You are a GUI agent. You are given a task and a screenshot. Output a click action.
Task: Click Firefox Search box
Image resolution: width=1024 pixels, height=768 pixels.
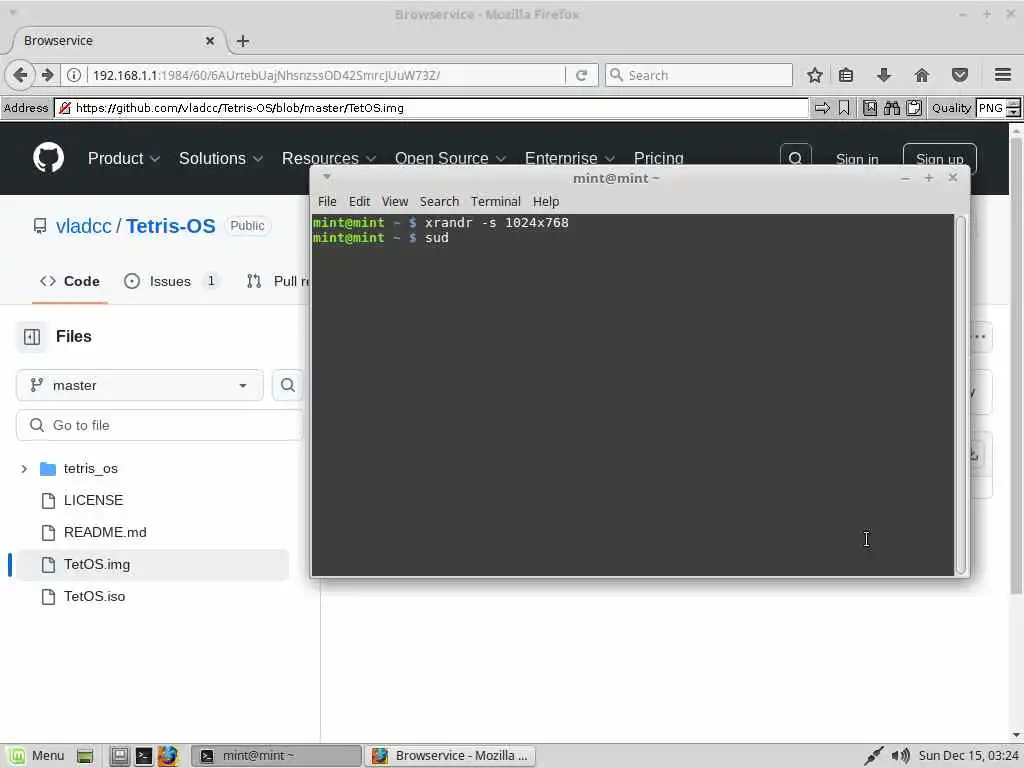click(x=699, y=75)
